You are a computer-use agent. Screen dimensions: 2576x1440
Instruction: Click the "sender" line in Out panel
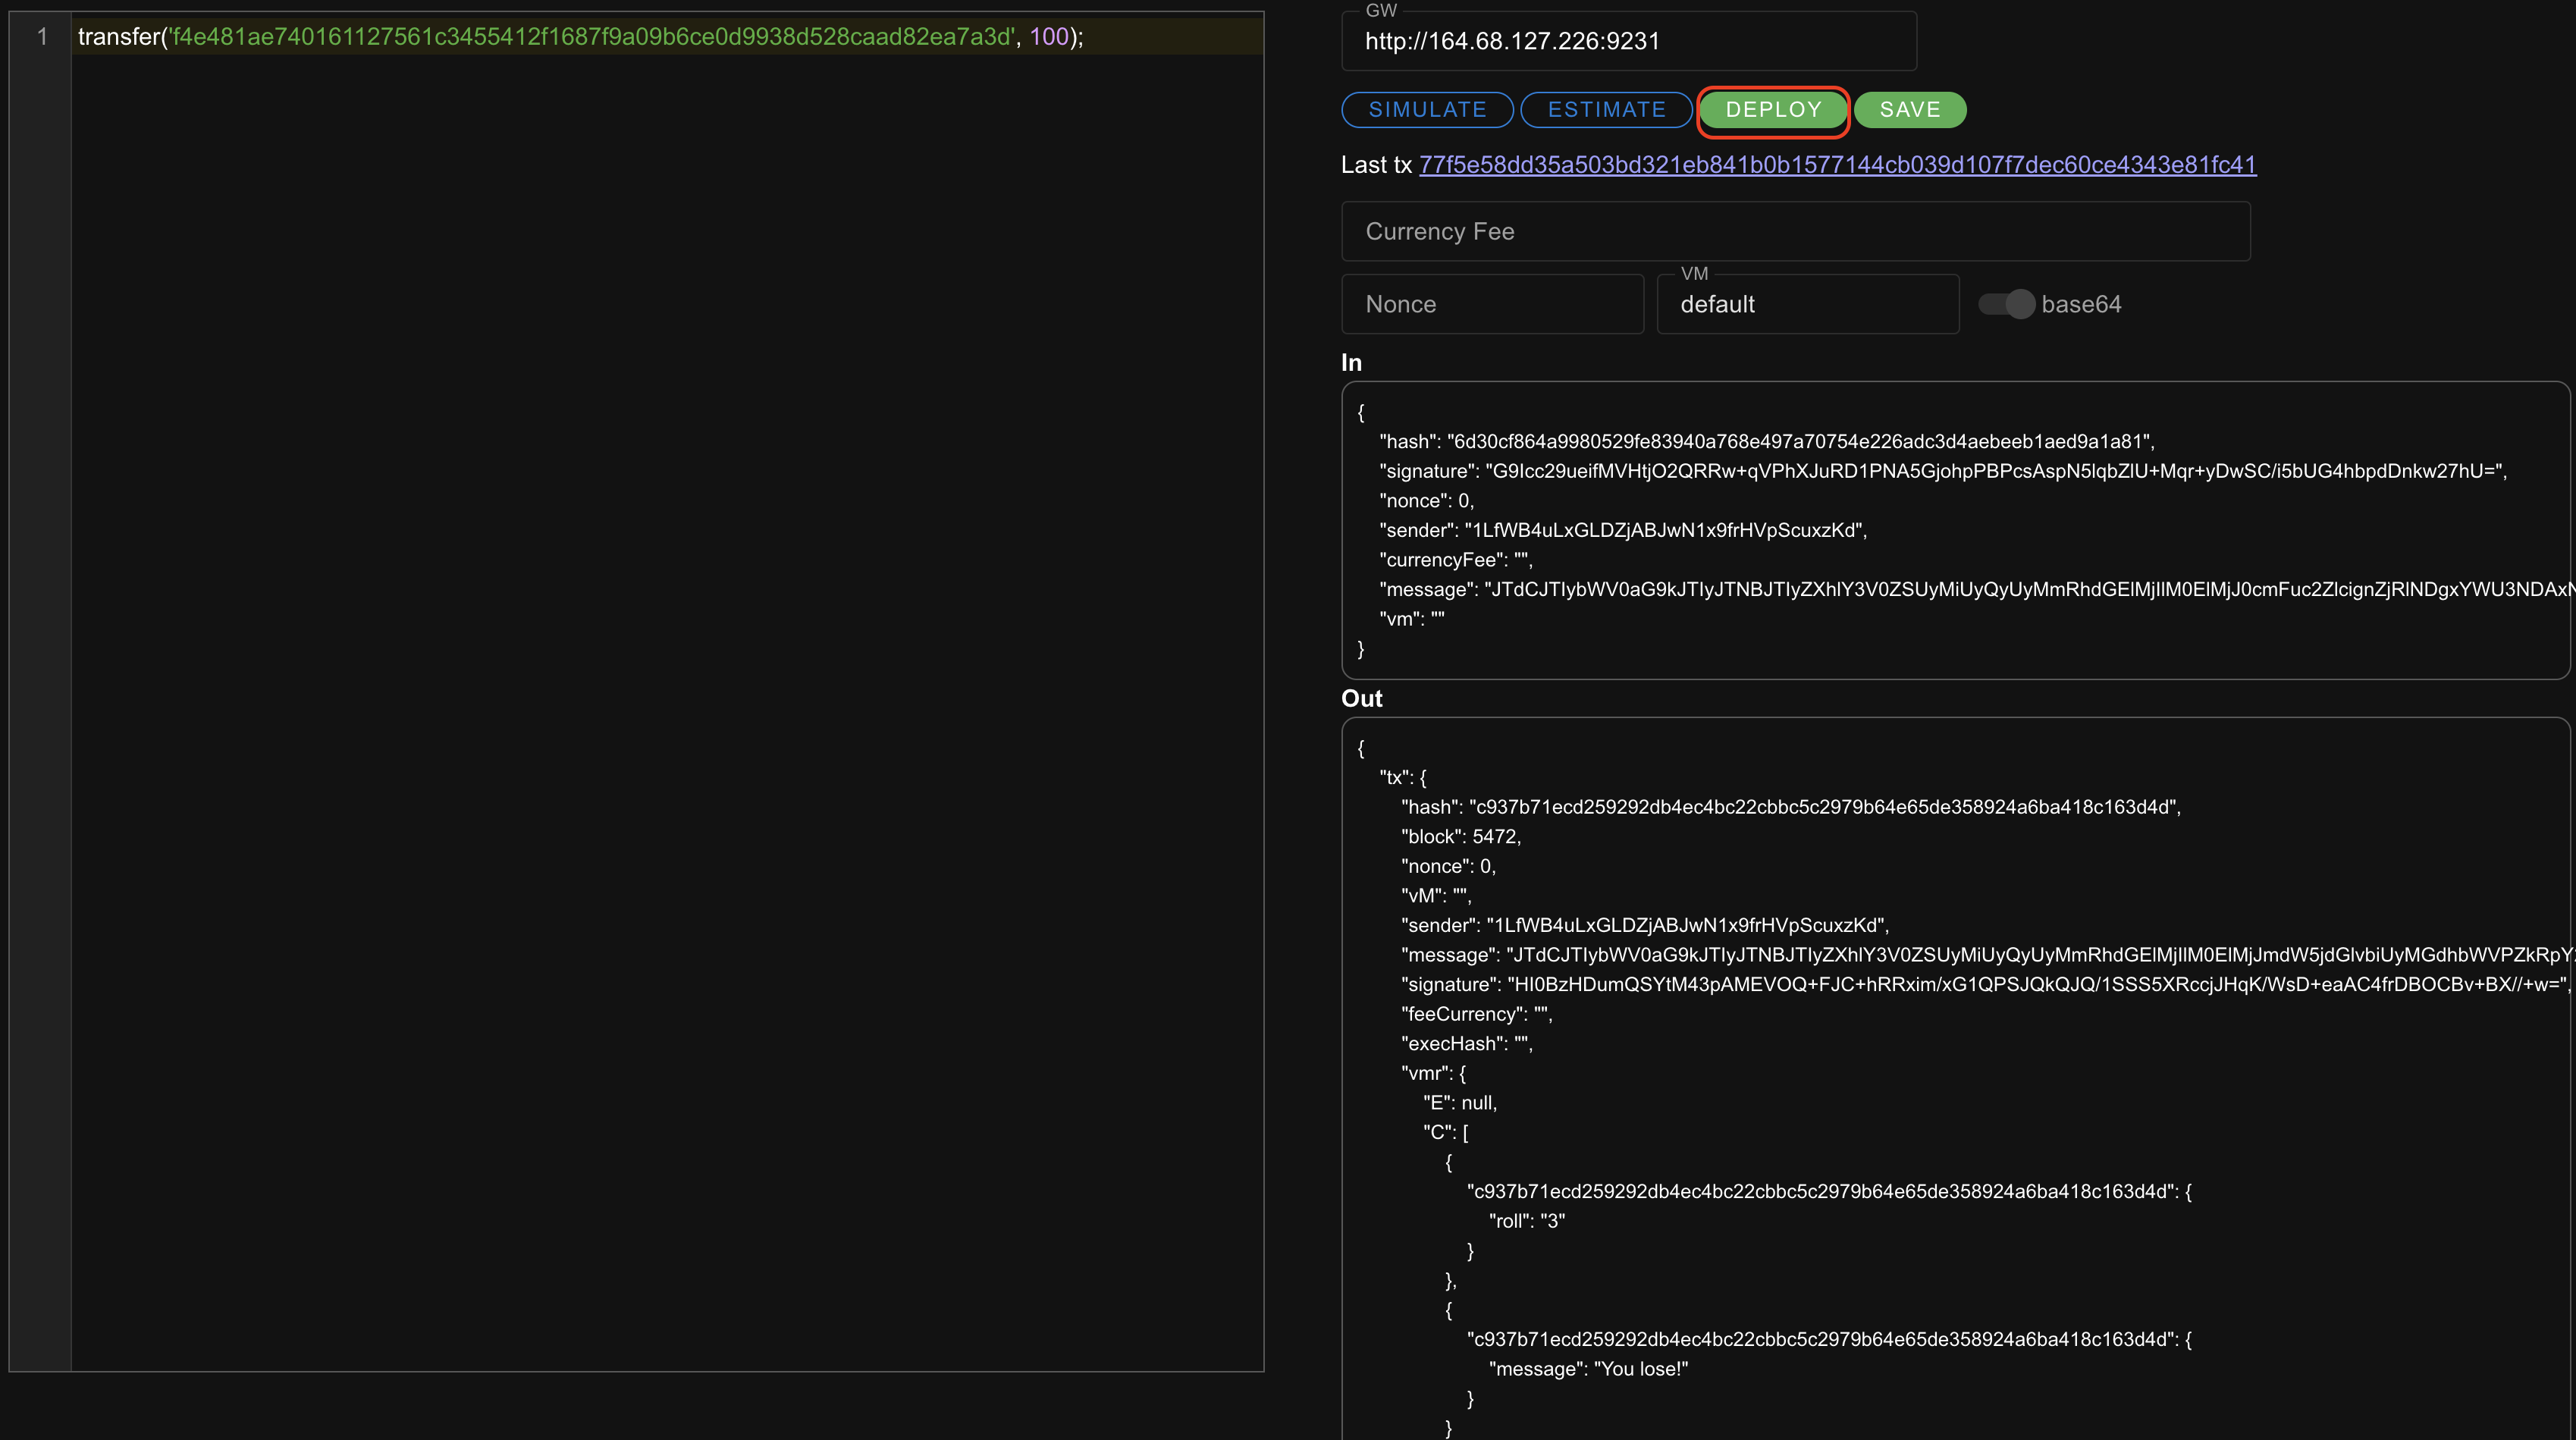1645,925
